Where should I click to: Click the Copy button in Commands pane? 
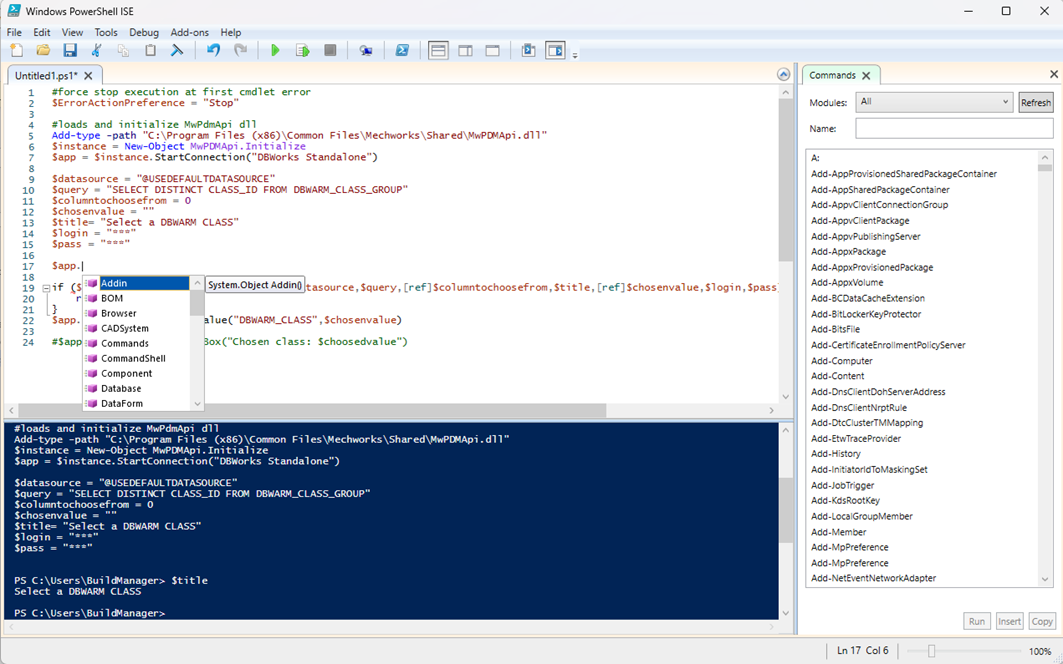coord(1042,621)
